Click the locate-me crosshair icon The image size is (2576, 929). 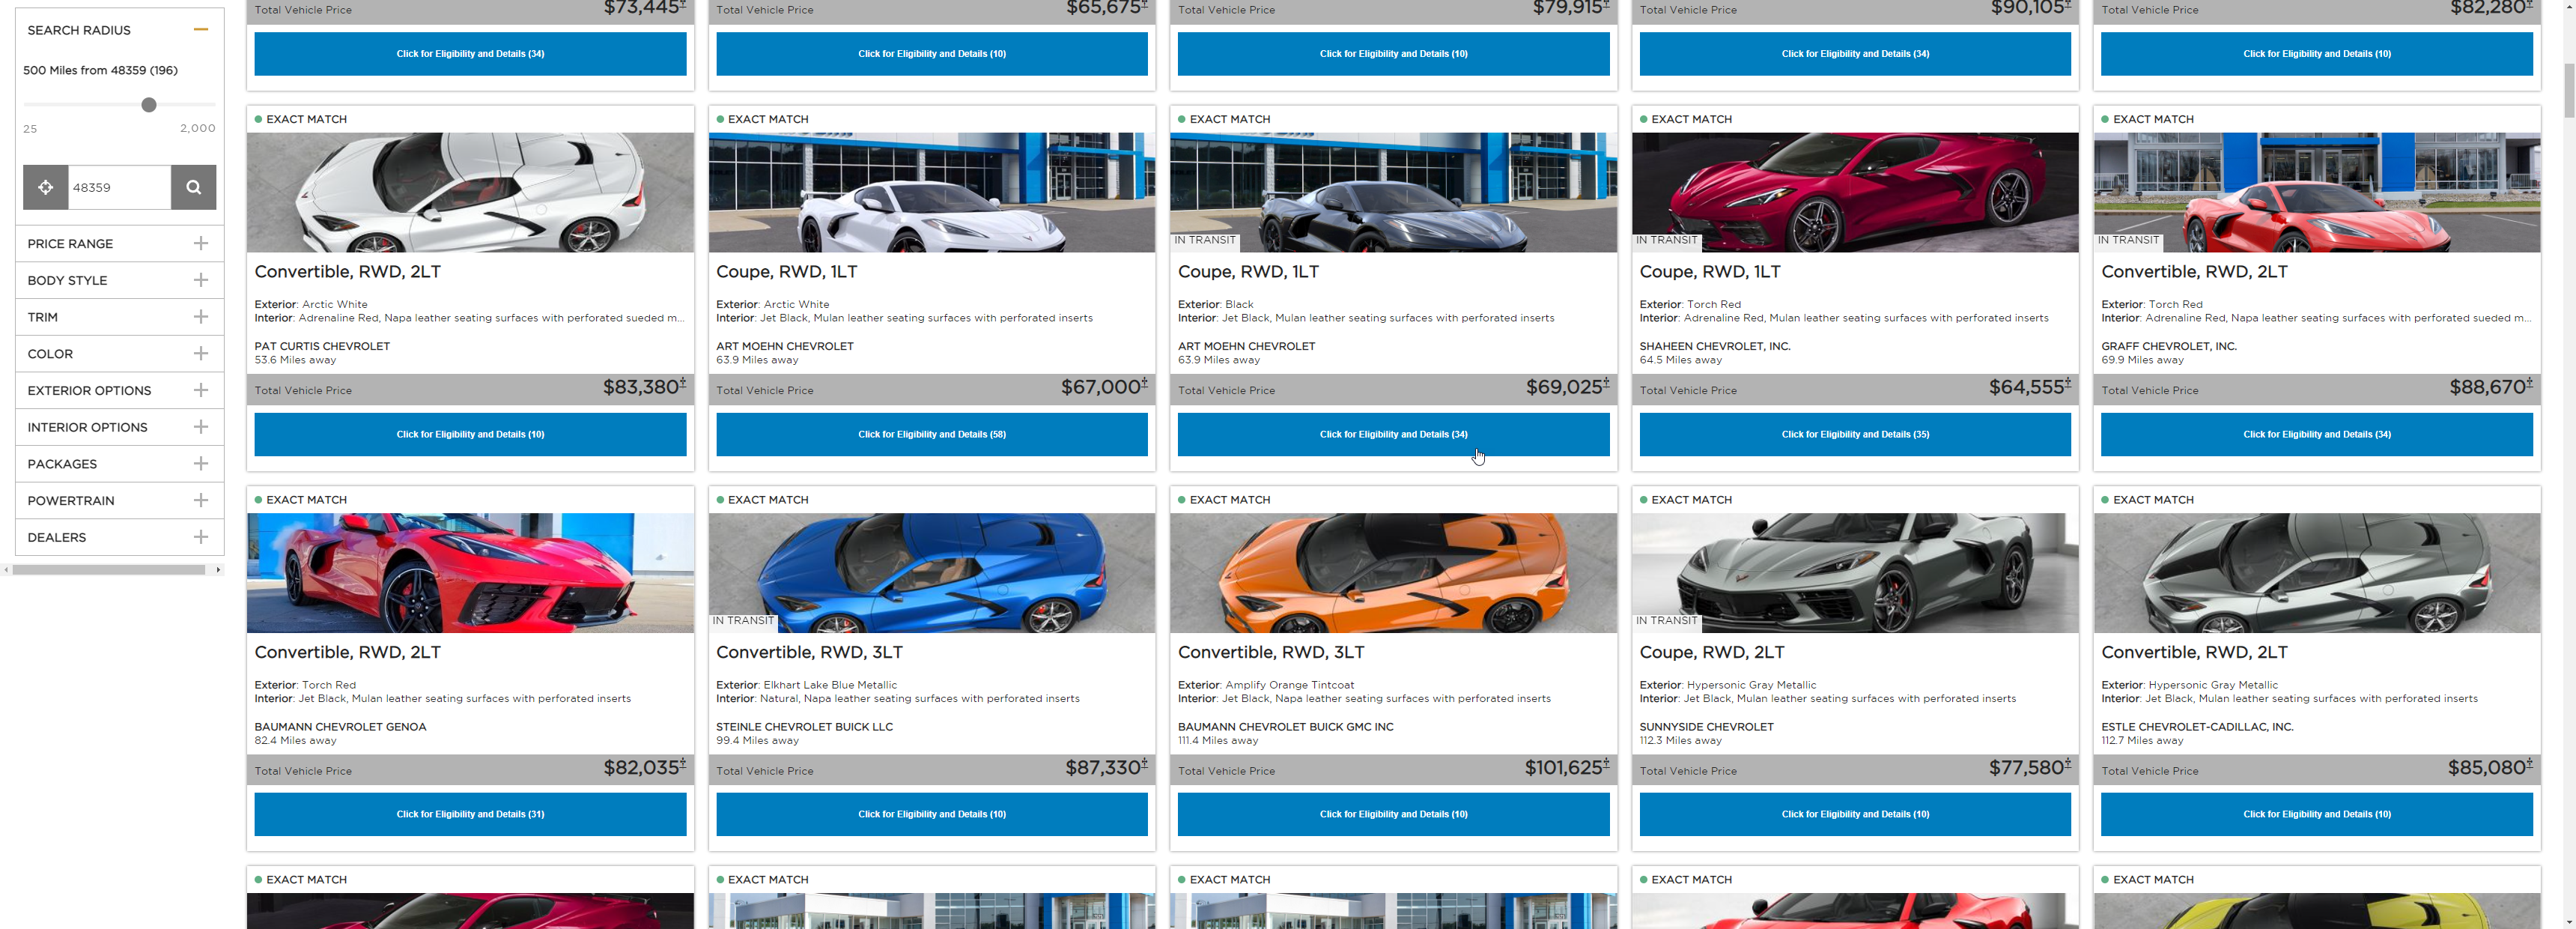coord(45,187)
